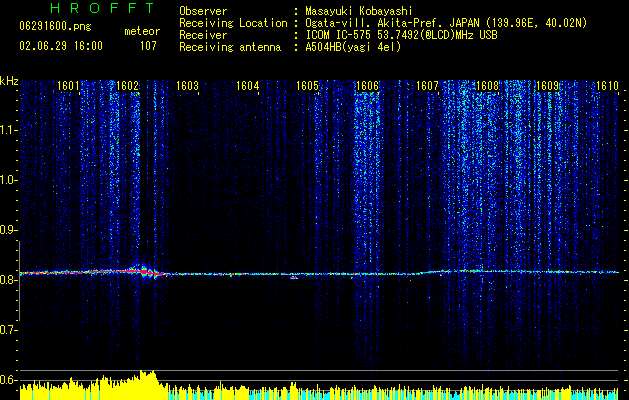Click the 1606 time marker
The width and height of the screenshot is (629, 400).
[367, 86]
